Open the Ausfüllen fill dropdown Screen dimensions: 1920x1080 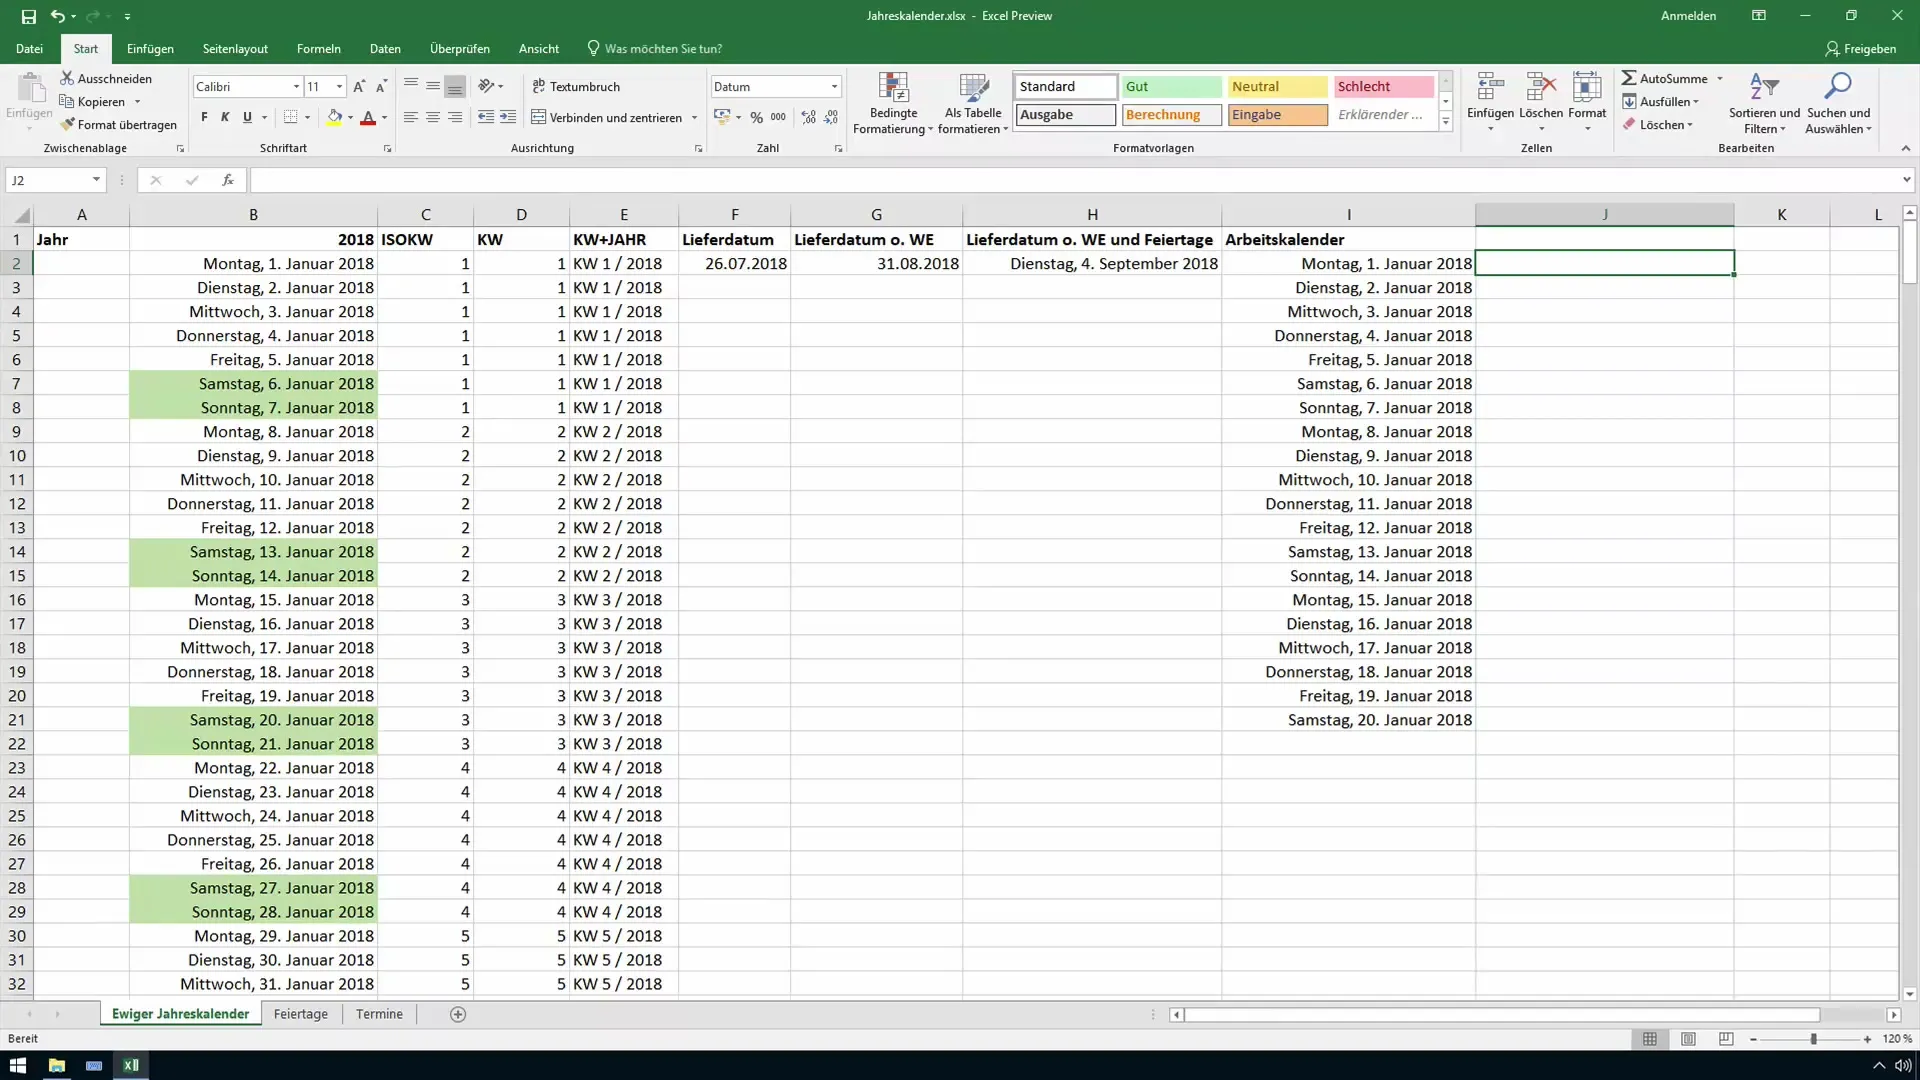(x=1661, y=102)
